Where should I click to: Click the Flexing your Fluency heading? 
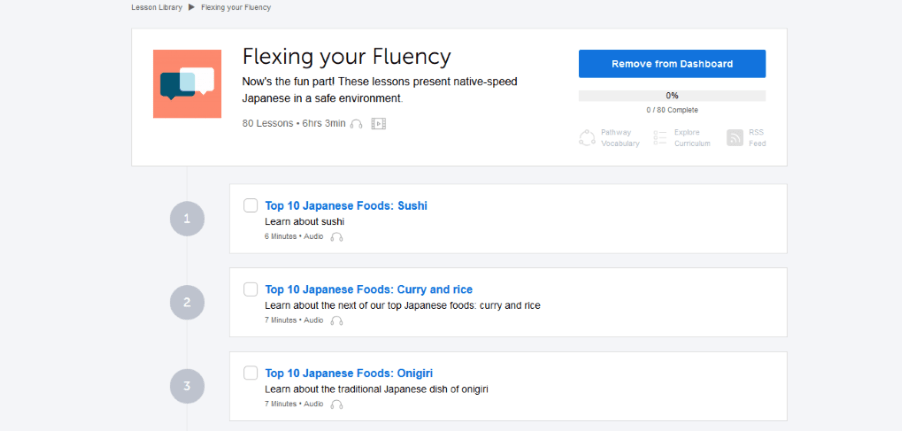(346, 57)
